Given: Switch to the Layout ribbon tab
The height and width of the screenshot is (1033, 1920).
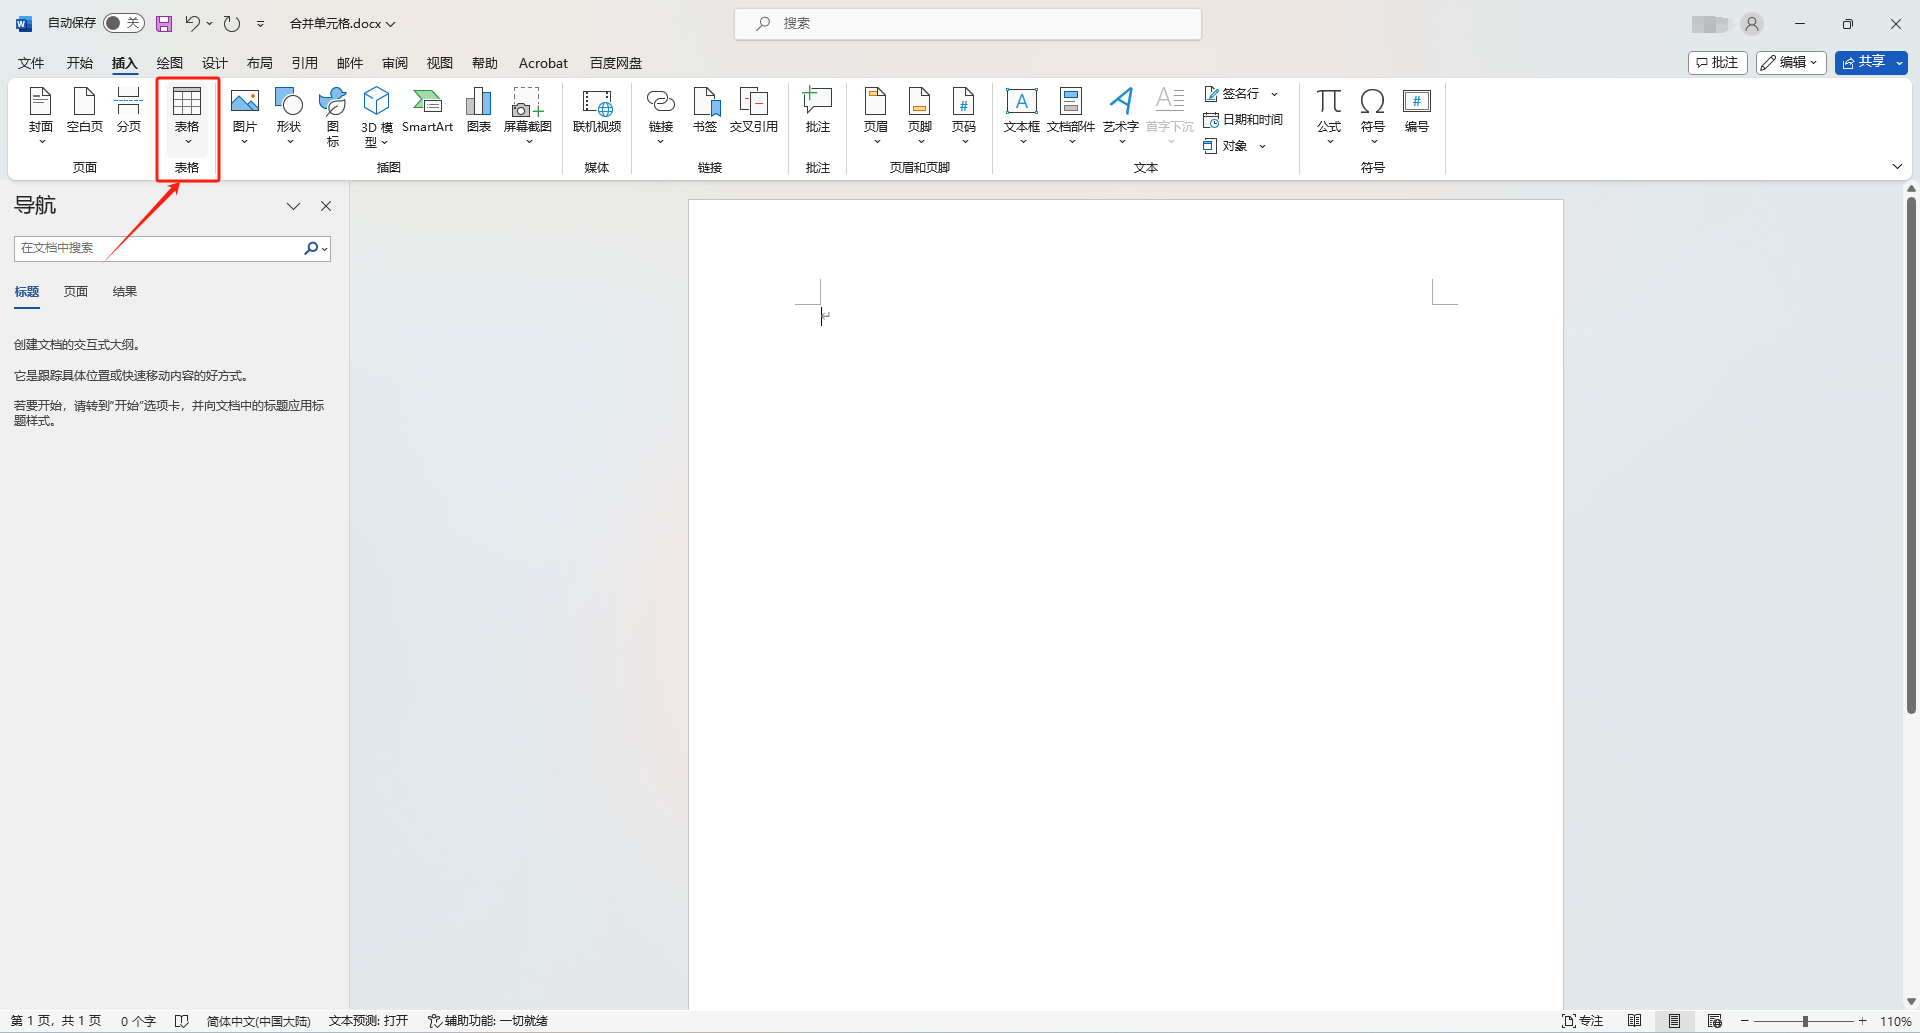Looking at the screenshot, I should pos(260,63).
